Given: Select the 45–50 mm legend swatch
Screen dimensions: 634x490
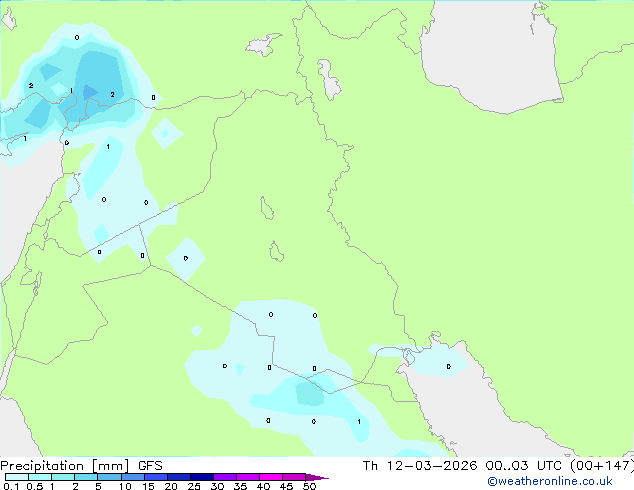Looking at the screenshot, I should coord(294,477).
